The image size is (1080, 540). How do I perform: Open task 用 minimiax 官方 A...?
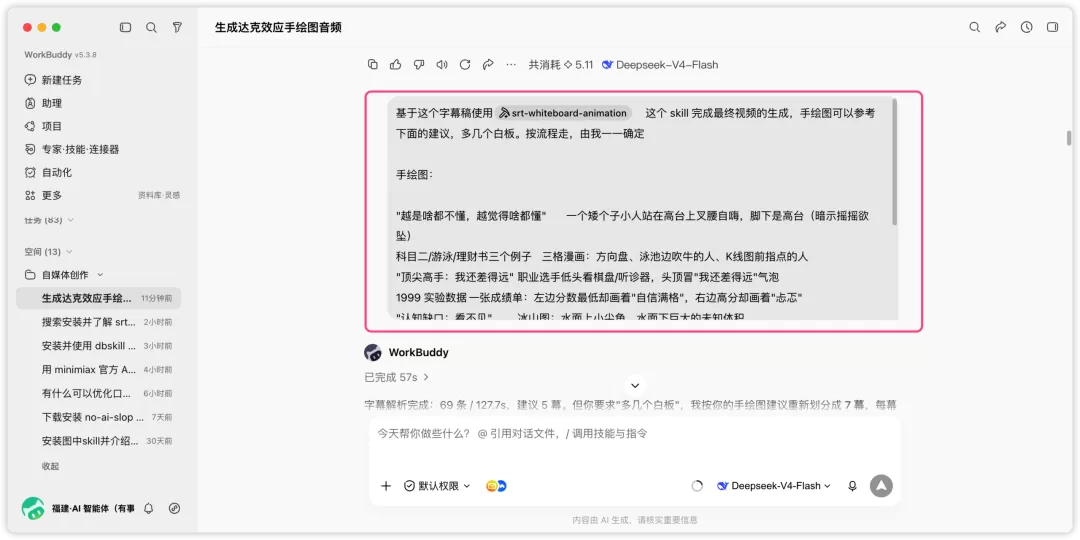click(x=98, y=370)
